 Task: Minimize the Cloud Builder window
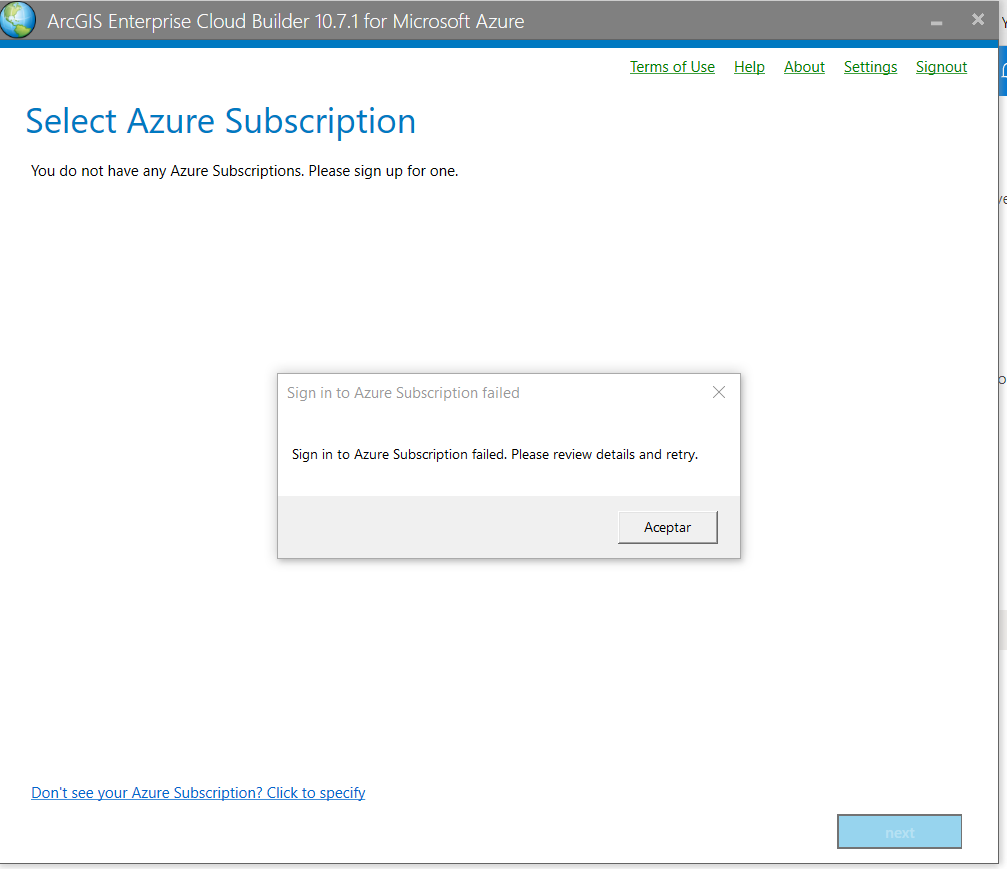point(936,22)
